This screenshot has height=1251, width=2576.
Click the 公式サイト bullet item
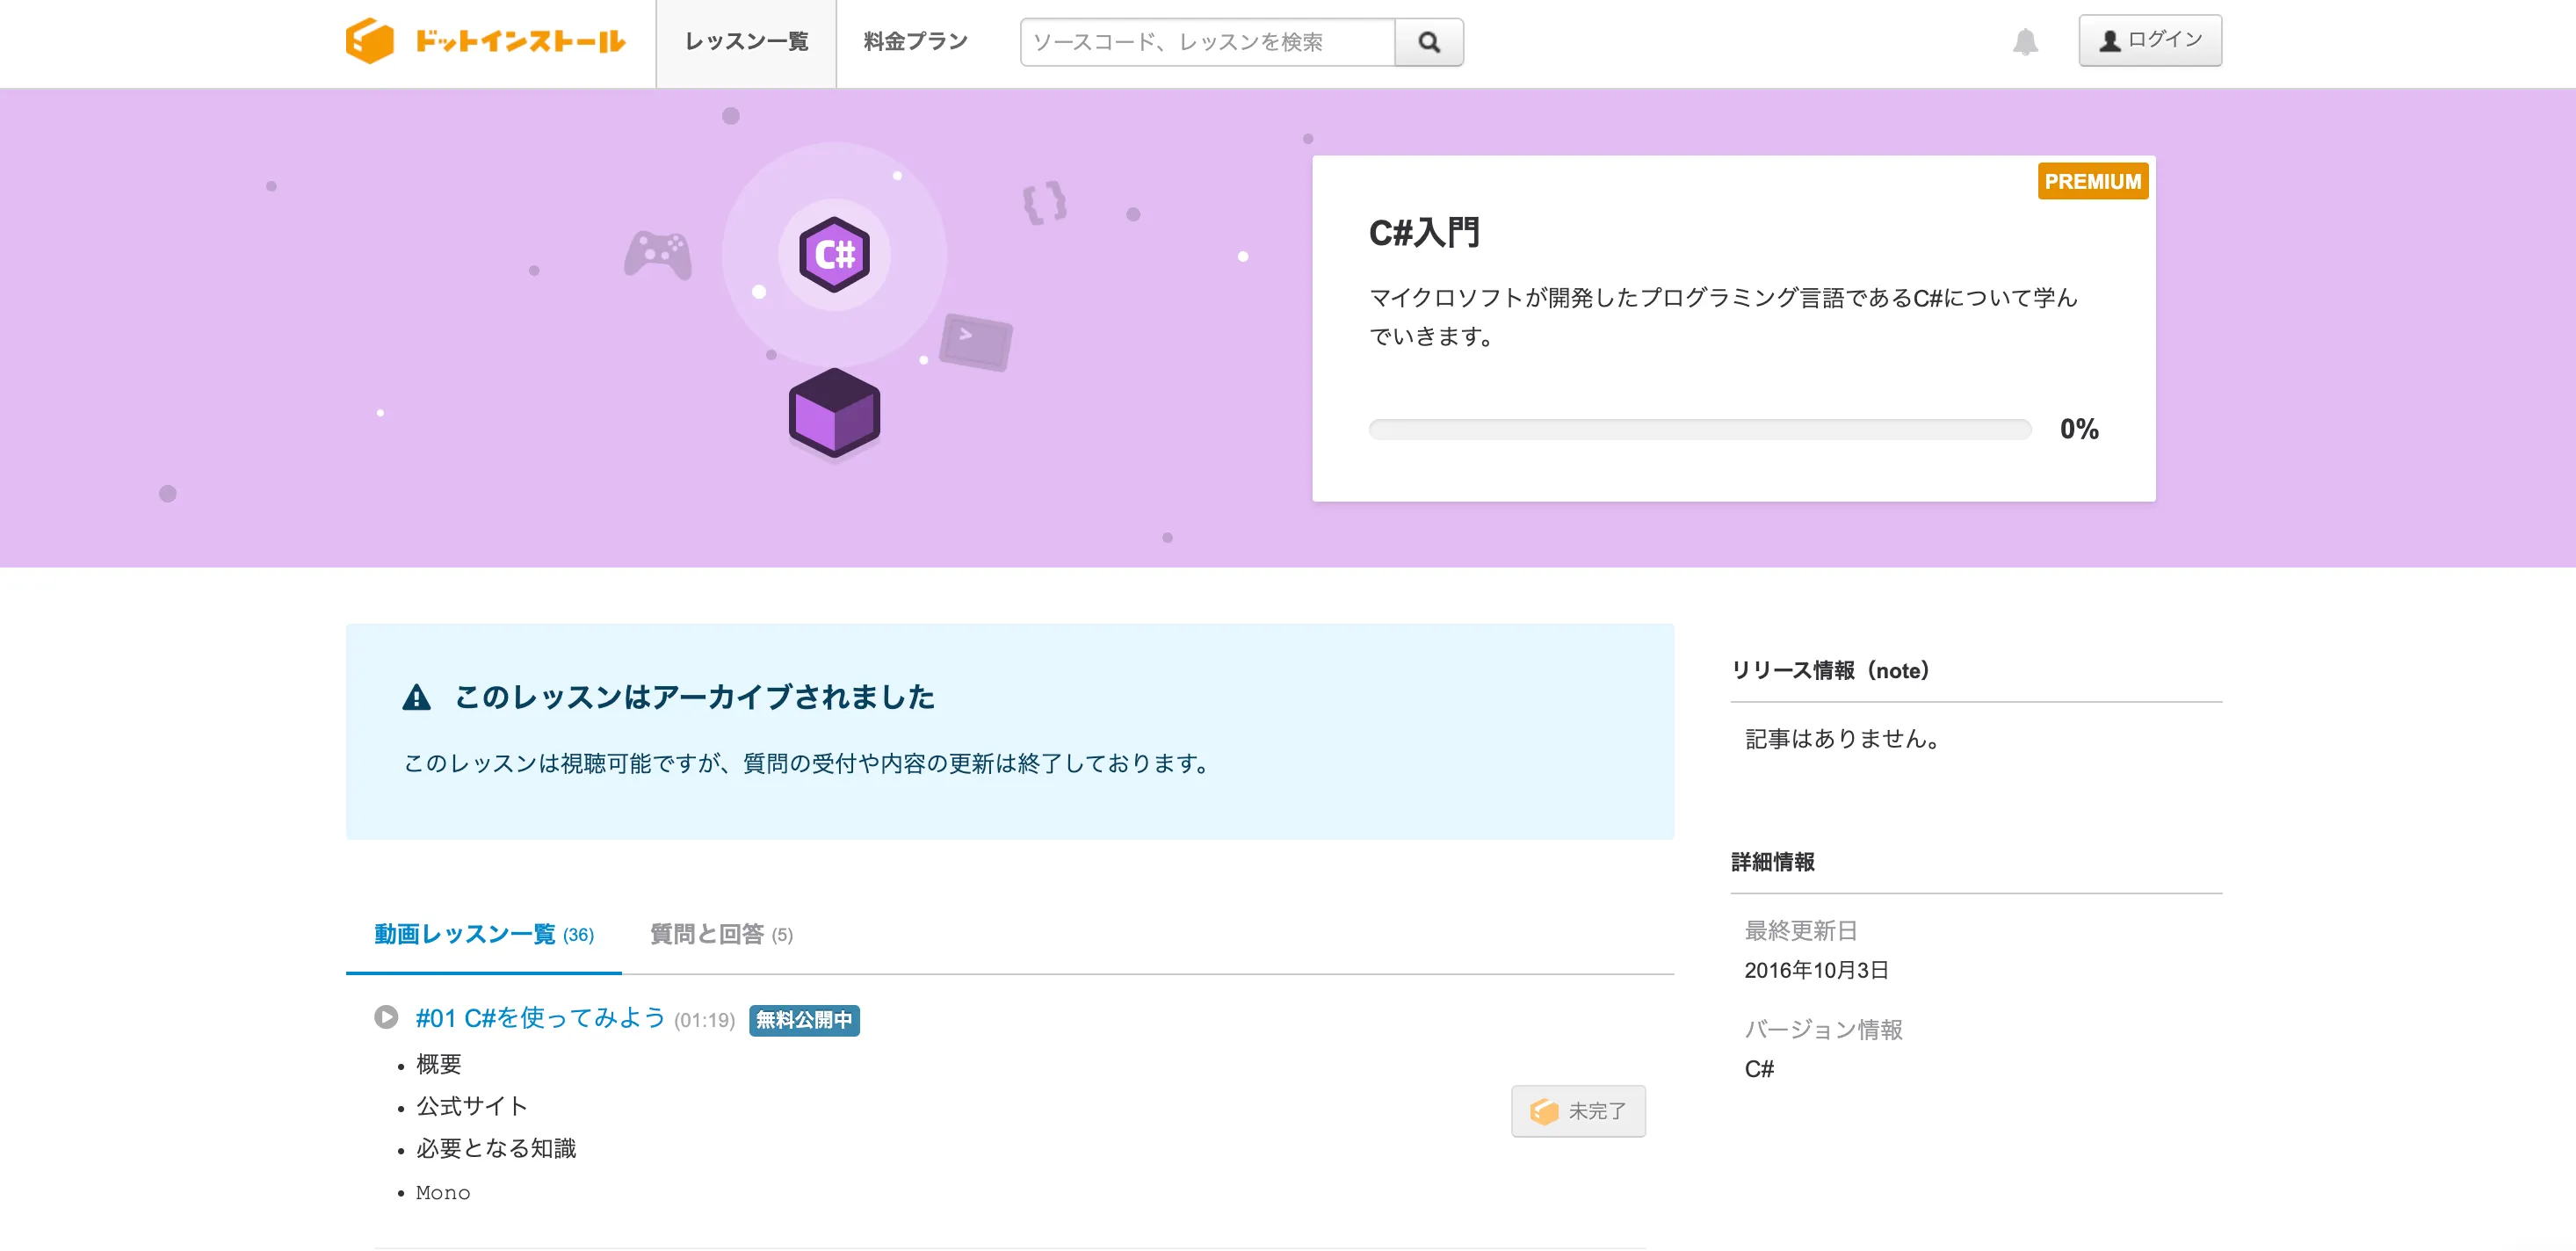[471, 1106]
